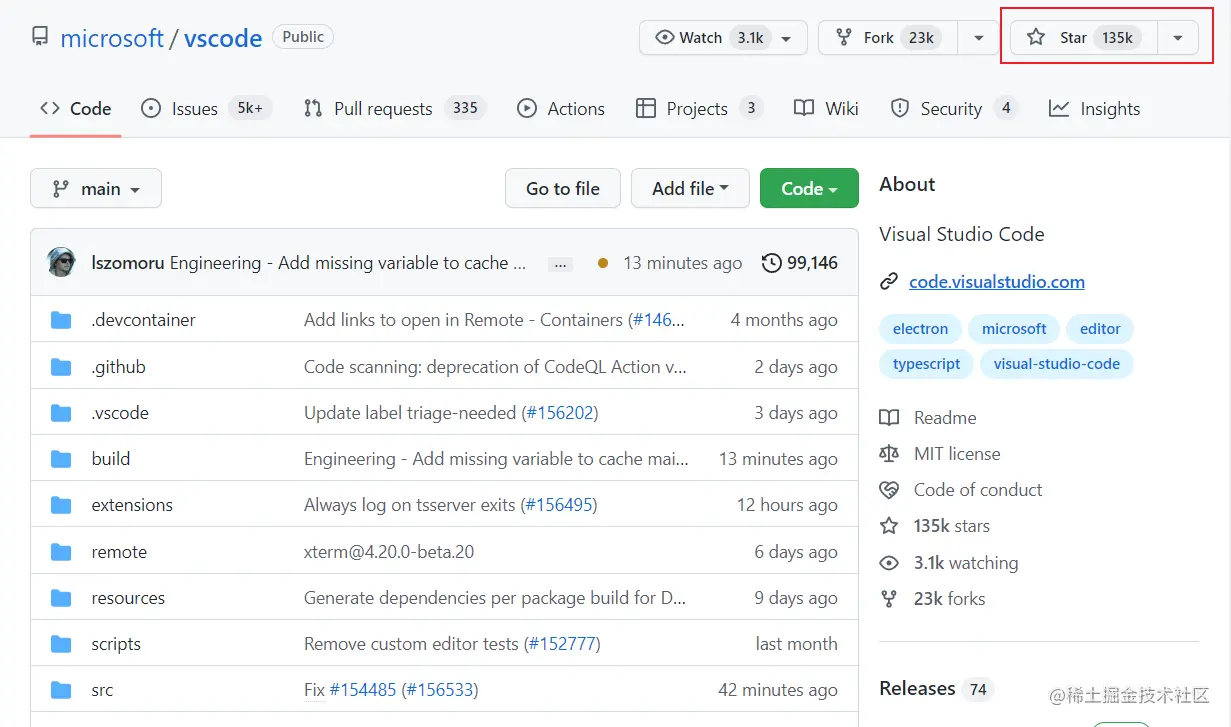1231x727 pixels.
Task: Click the Go to file button
Action: pyautogui.click(x=563, y=188)
